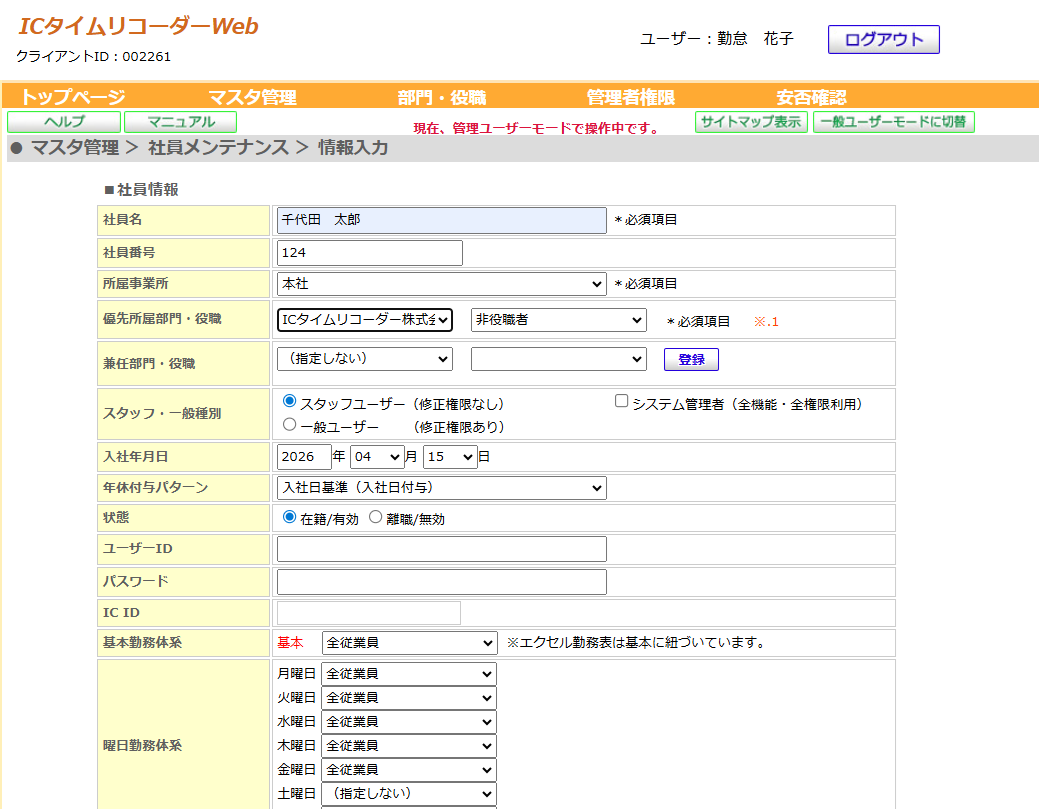Open the 入社 month dropdown showing 04
Viewport: 1039px width, 809px height.
click(x=377, y=457)
